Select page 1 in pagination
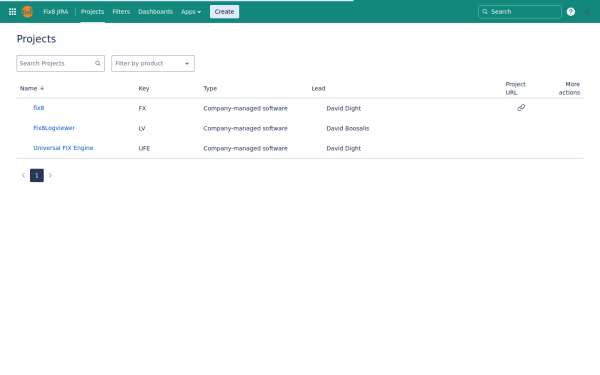The image size is (600, 375). coord(37,175)
